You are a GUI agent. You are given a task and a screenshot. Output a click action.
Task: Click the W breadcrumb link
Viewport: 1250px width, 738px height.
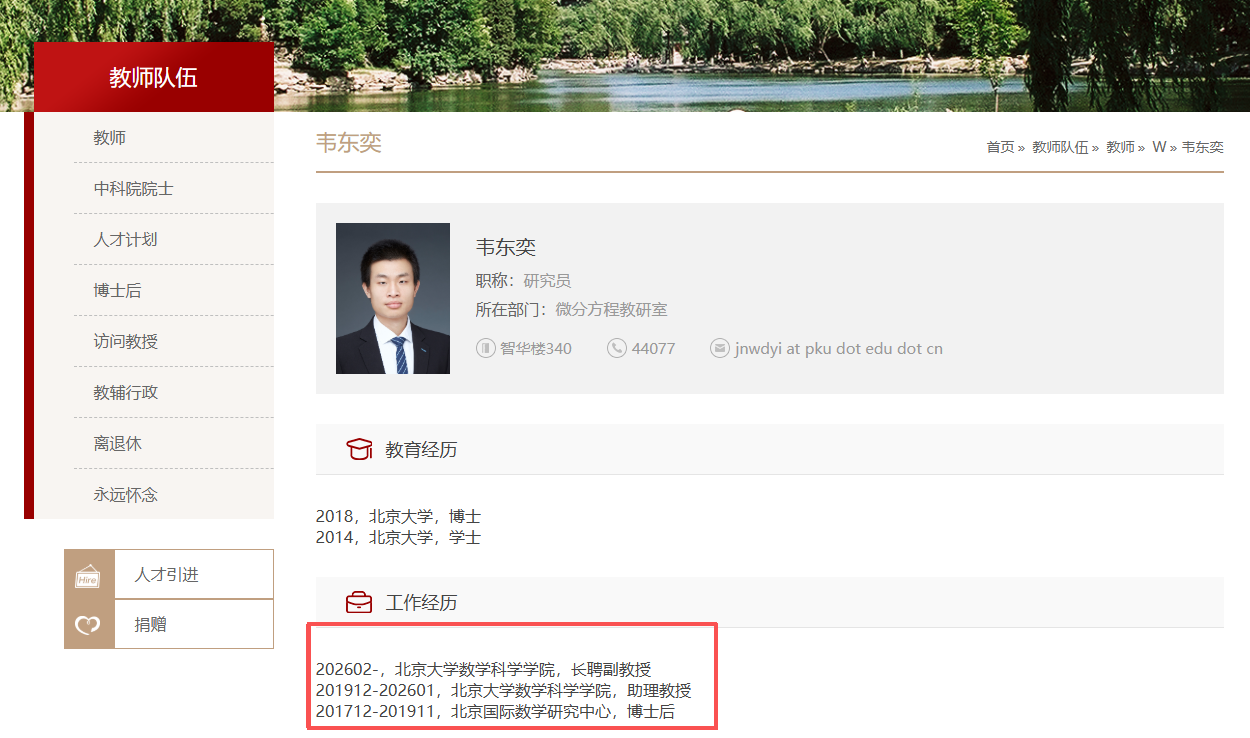pos(1159,147)
